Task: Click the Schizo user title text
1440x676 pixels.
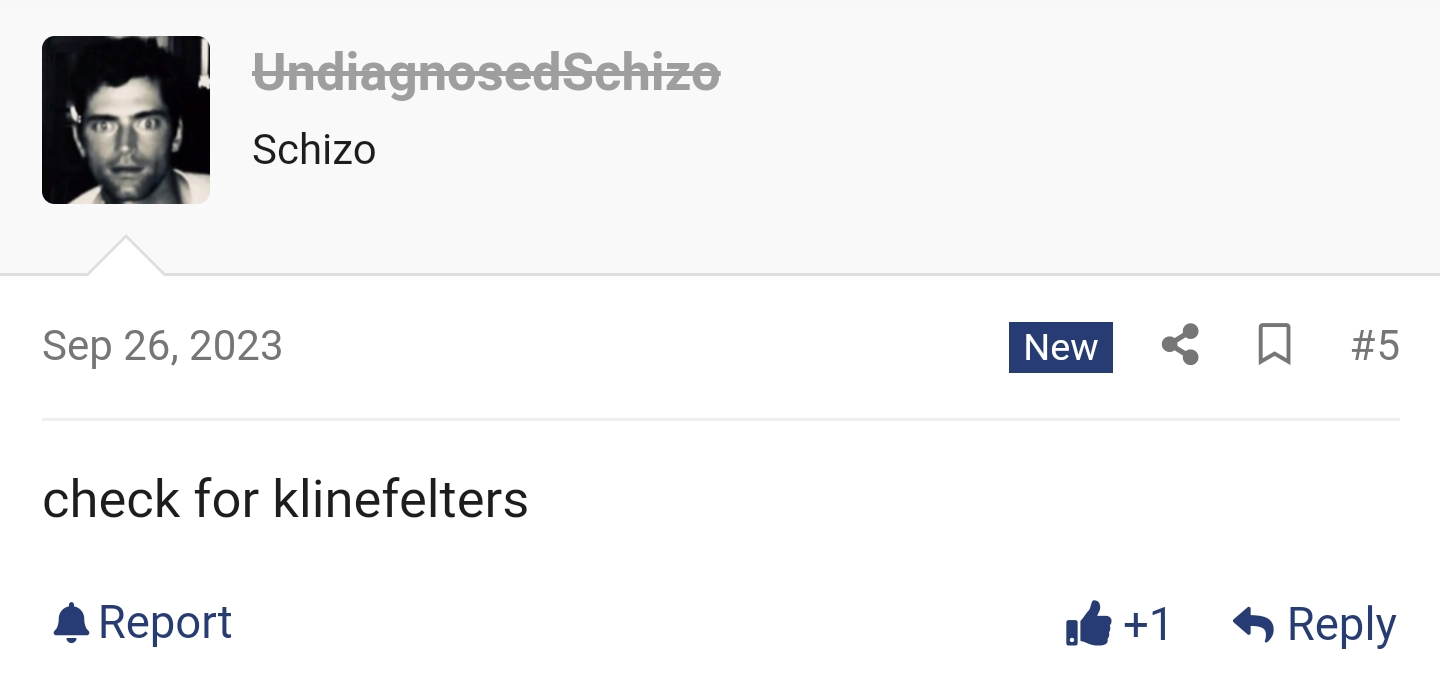Action: 314,150
